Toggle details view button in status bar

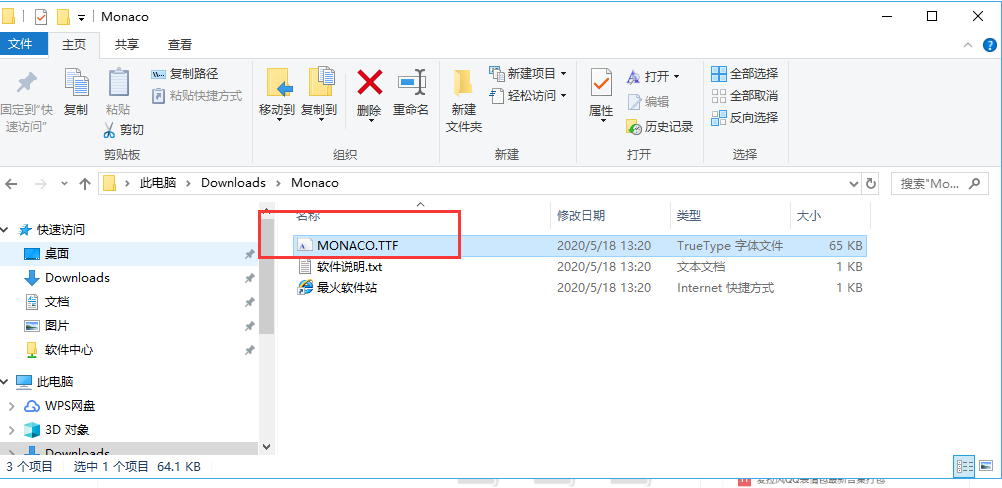click(x=964, y=467)
